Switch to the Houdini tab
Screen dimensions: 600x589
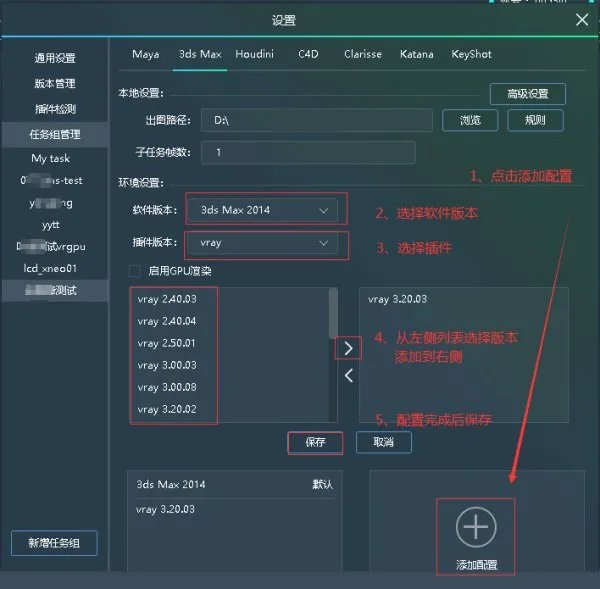pos(254,54)
